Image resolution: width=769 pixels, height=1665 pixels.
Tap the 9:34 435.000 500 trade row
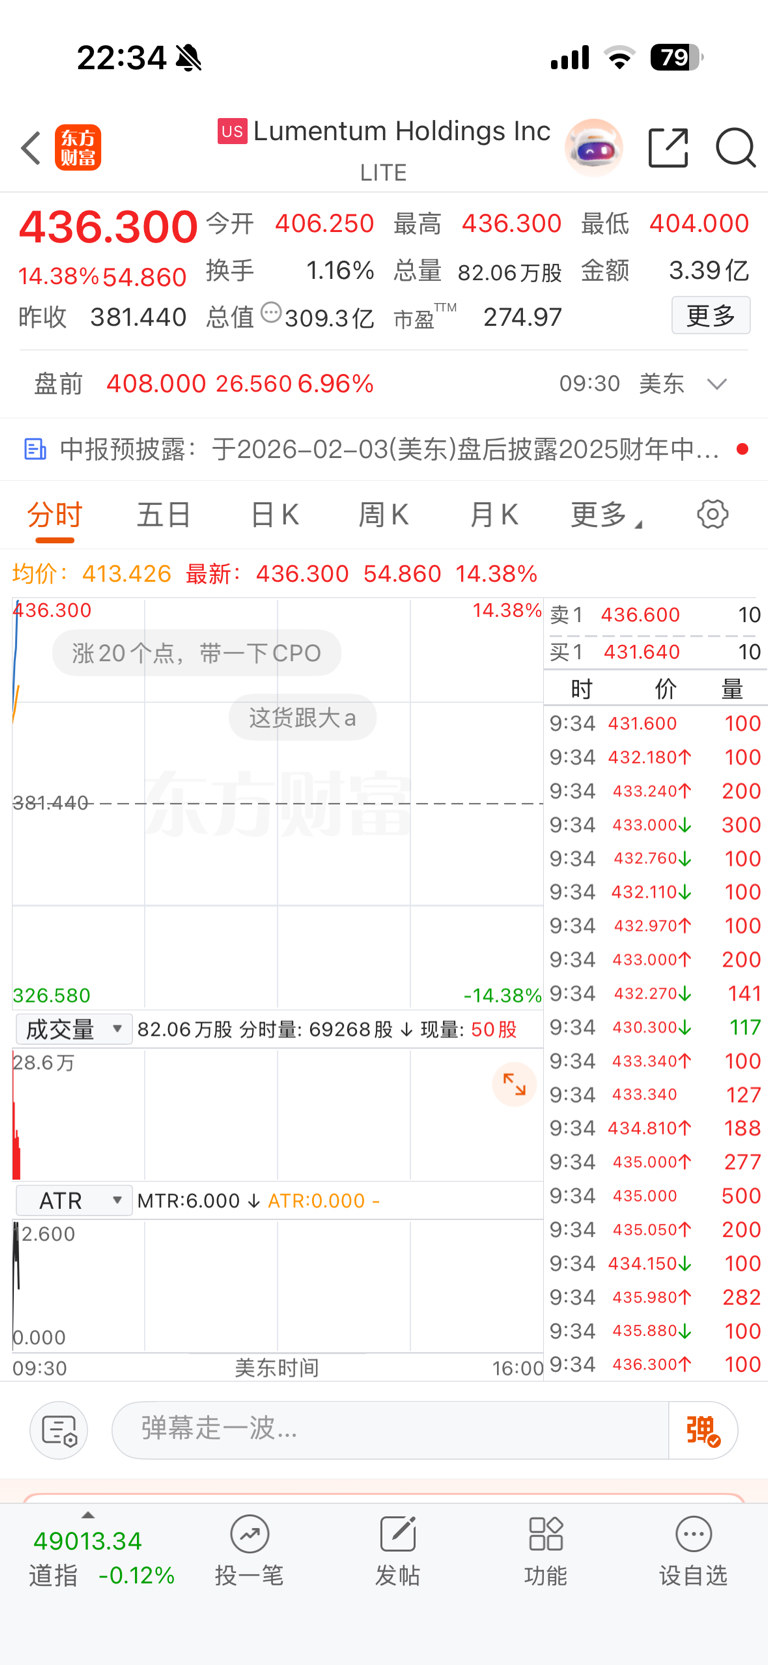click(x=656, y=1196)
